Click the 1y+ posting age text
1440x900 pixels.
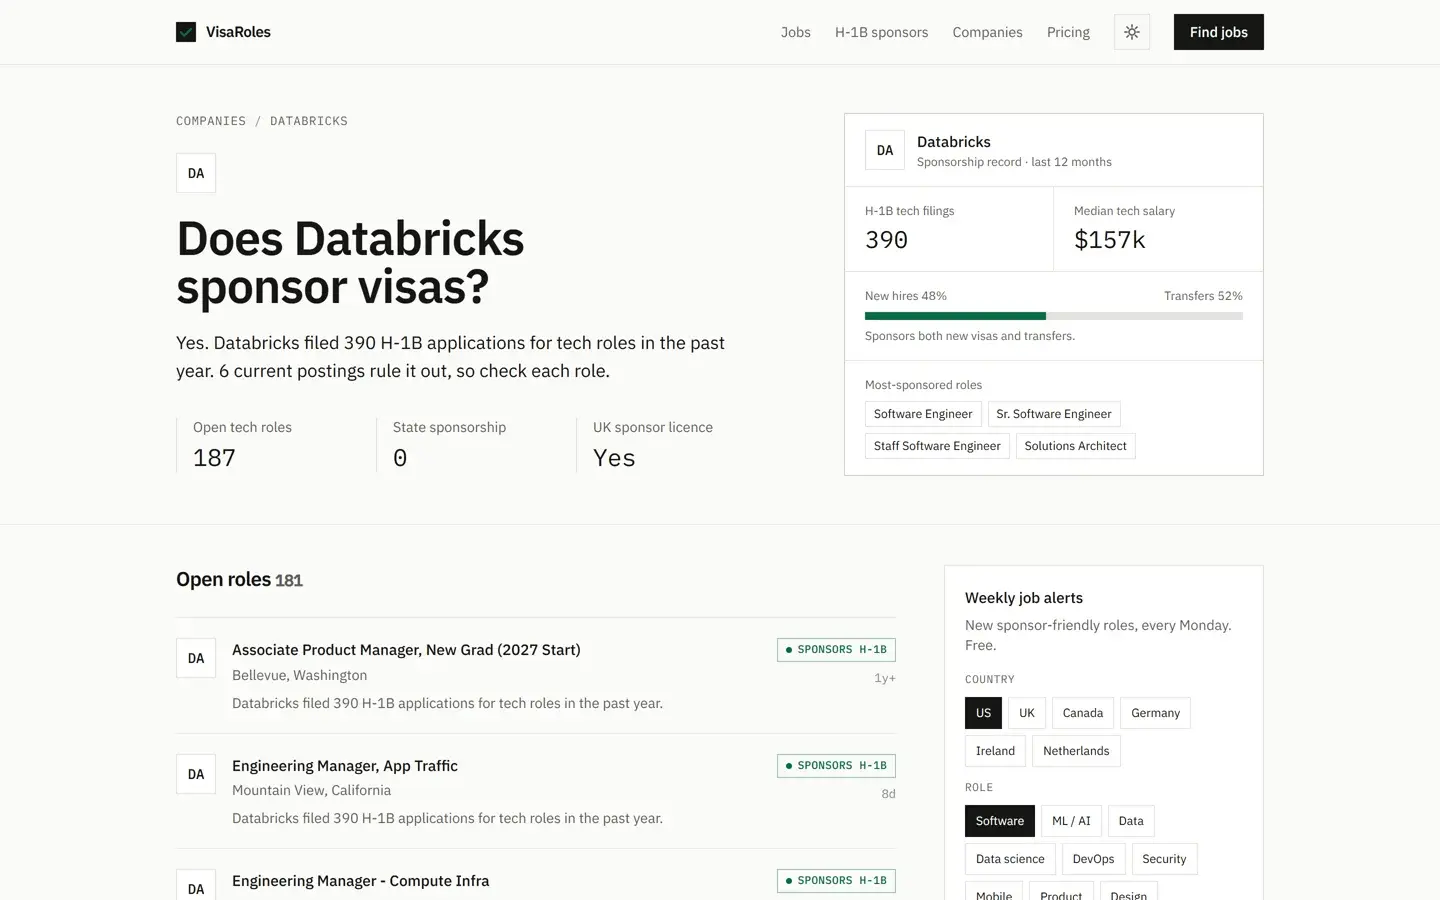pyautogui.click(x=885, y=678)
